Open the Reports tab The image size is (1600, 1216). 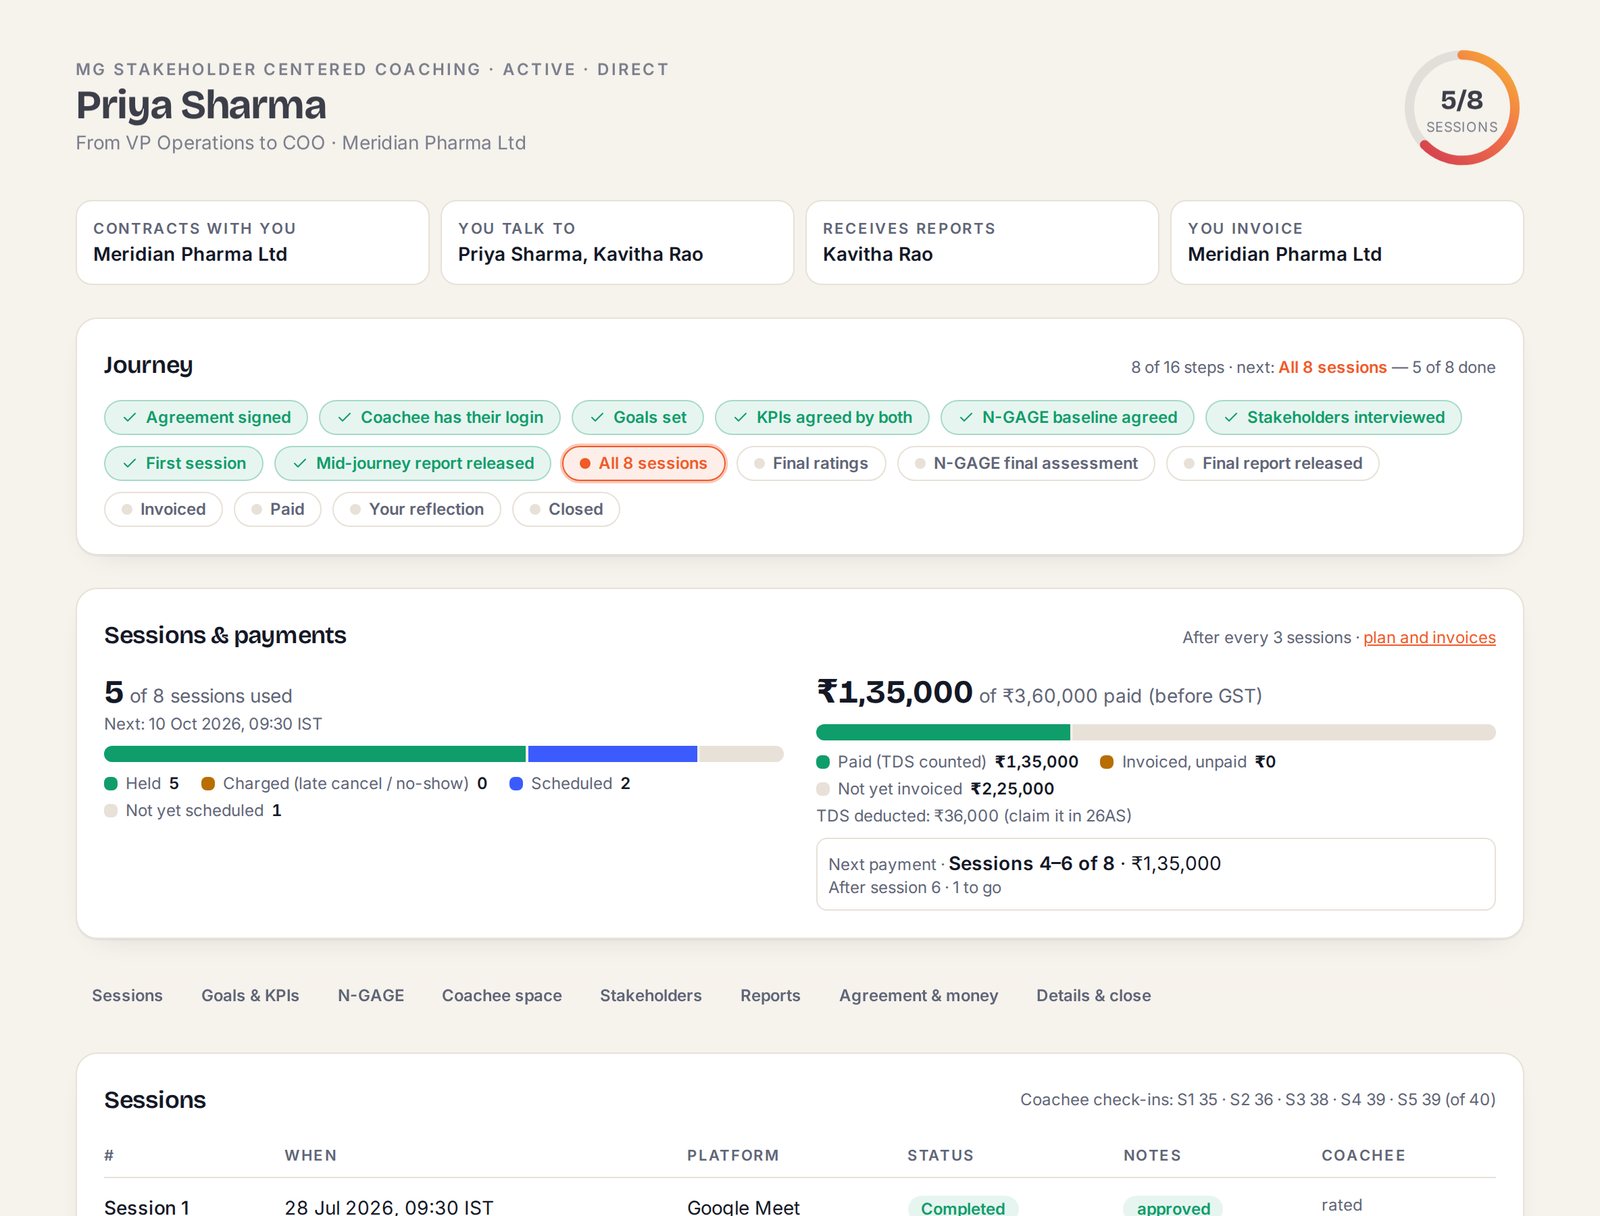coord(770,995)
